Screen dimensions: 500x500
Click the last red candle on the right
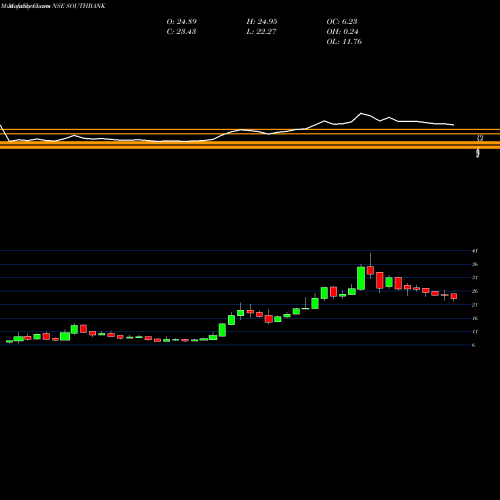pyautogui.click(x=454, y=296)
